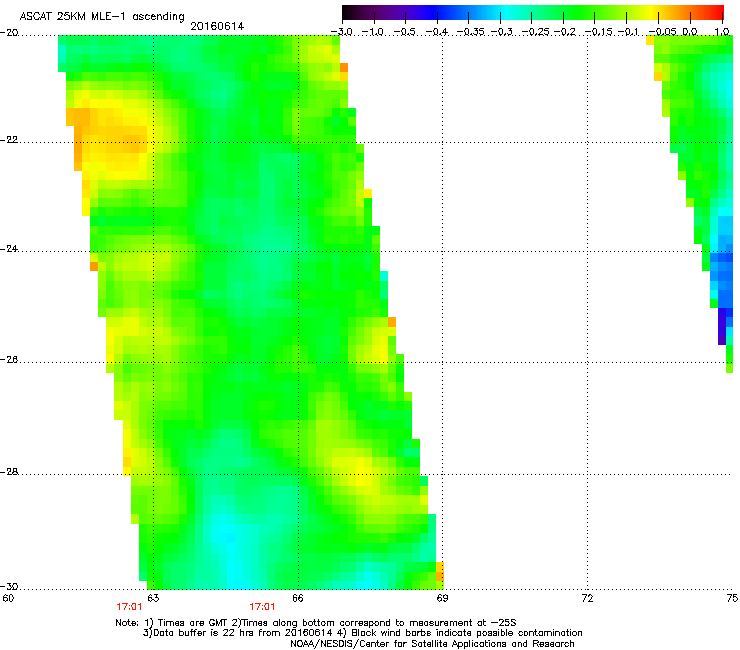The image size is (740, 650).
Task: Click the longitude label 69
Action: [442, 598]
